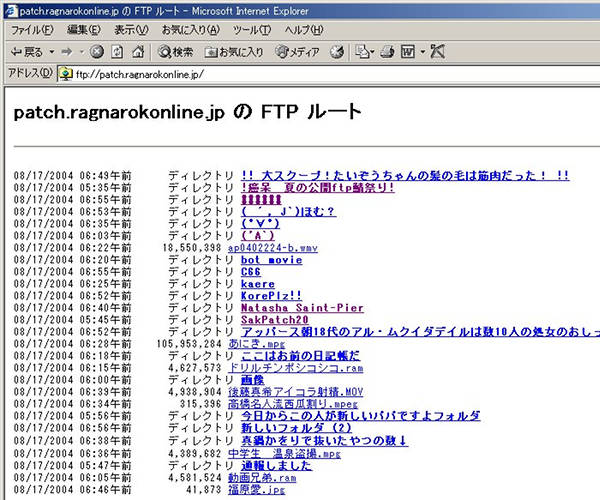Click the ap0402224-b.wmv file link

[x=272, y=247]
